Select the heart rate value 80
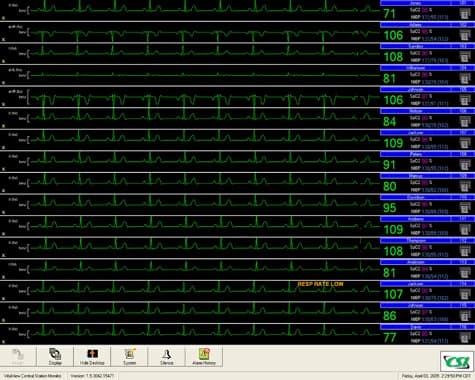 [390, 186]
